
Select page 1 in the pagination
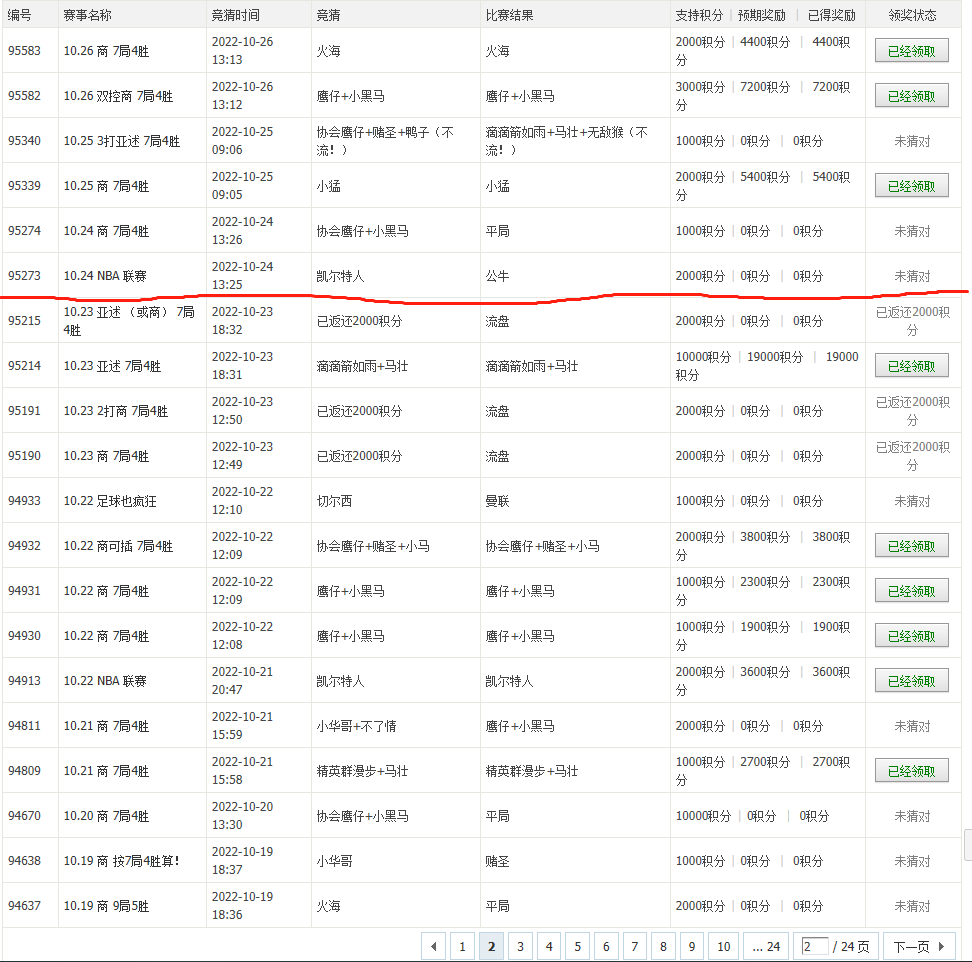pos(462,946)
